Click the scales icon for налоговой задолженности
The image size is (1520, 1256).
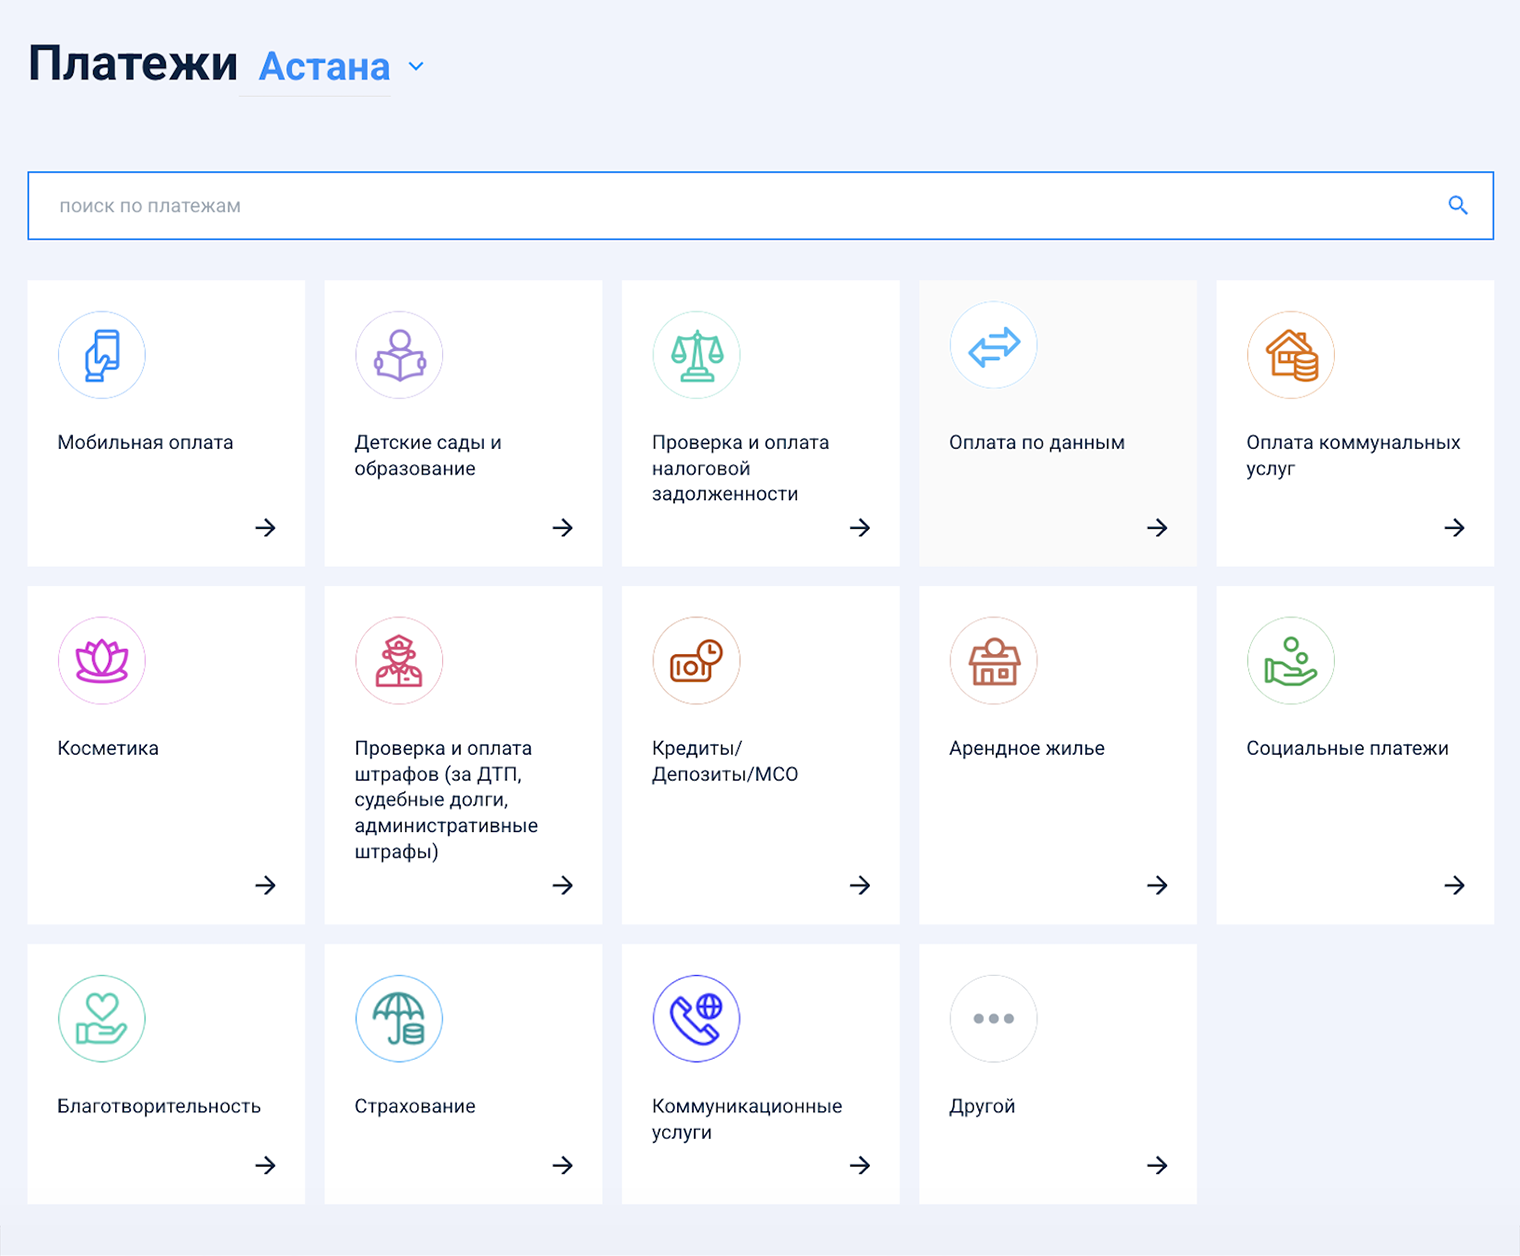[696, 355]
